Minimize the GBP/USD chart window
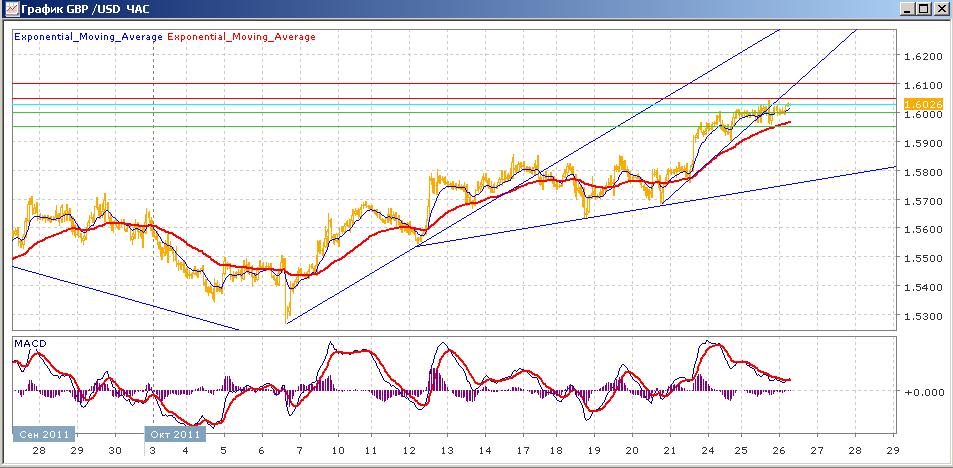The width and height of the screenshot is (953, 468). coord(907,9)
